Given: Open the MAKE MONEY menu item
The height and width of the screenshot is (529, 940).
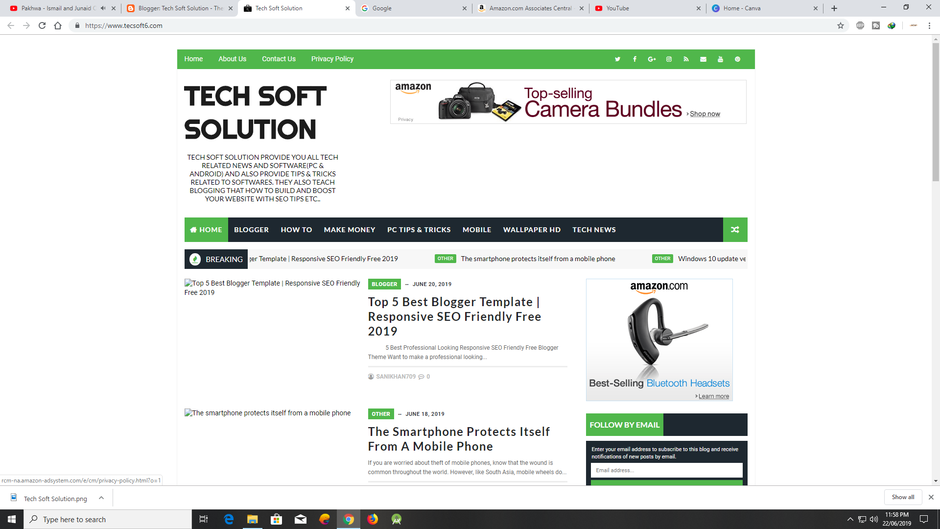Looking at the screenshot, I should pos(350,230).
